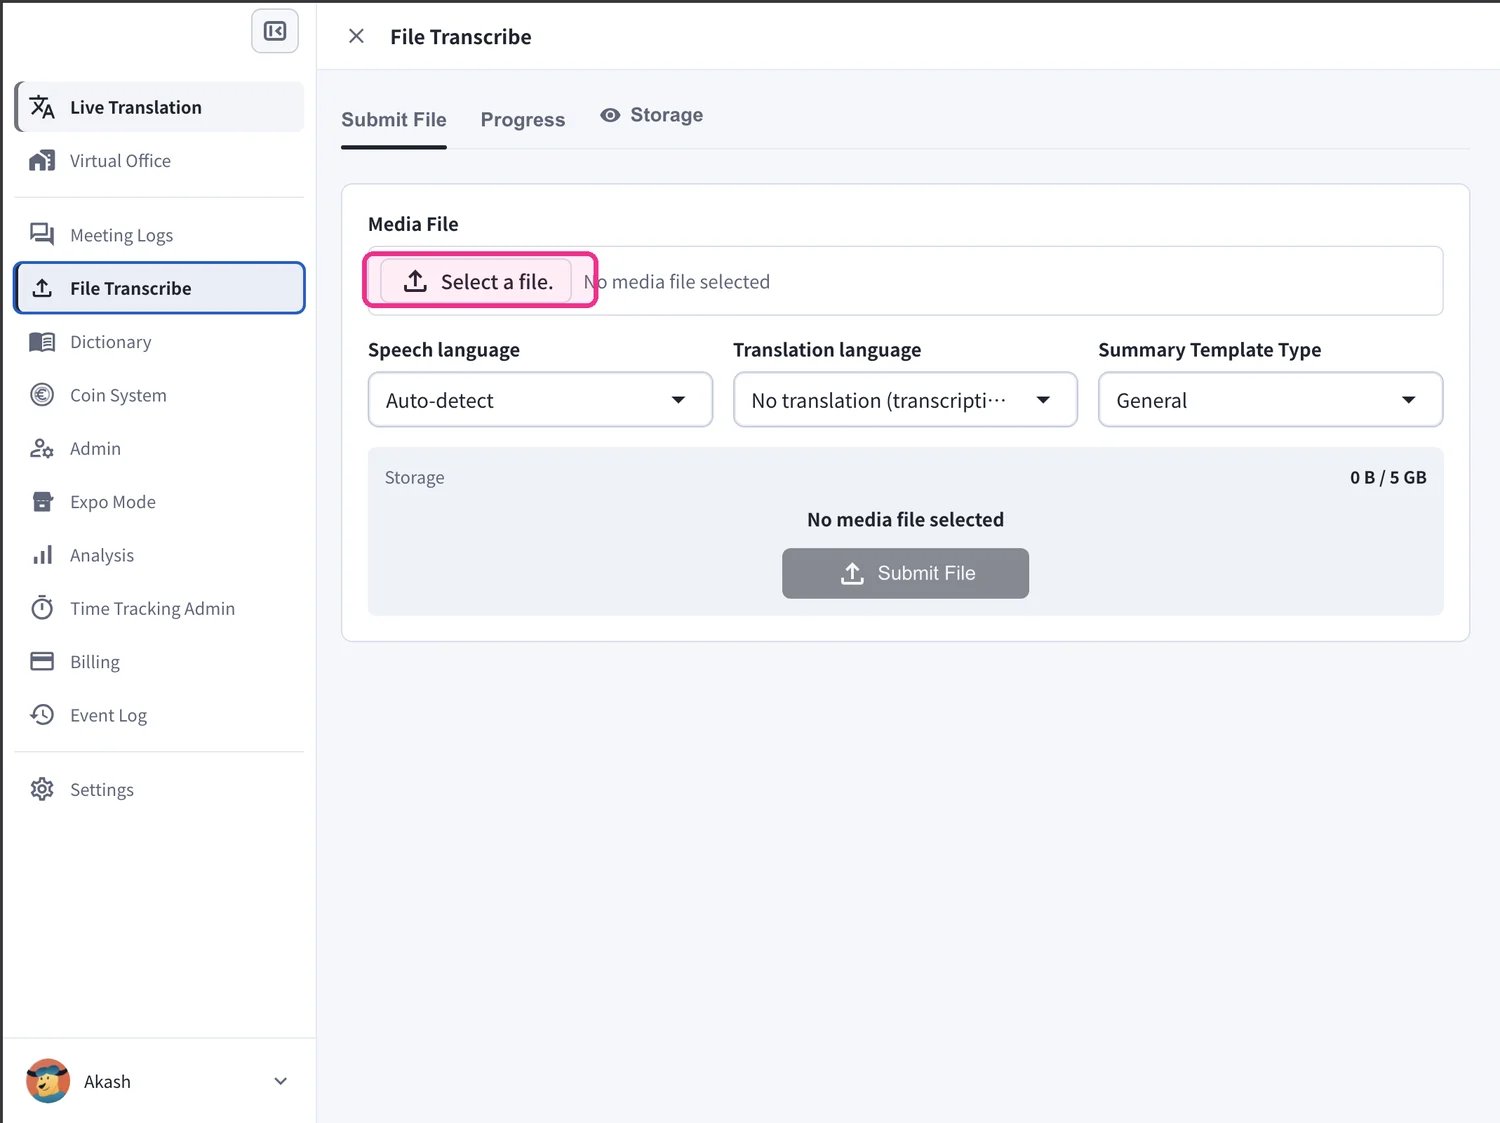
Task: Open the Speech language Auto-detect dropdown
Action: pyautogui.click(x=540, y=400)
